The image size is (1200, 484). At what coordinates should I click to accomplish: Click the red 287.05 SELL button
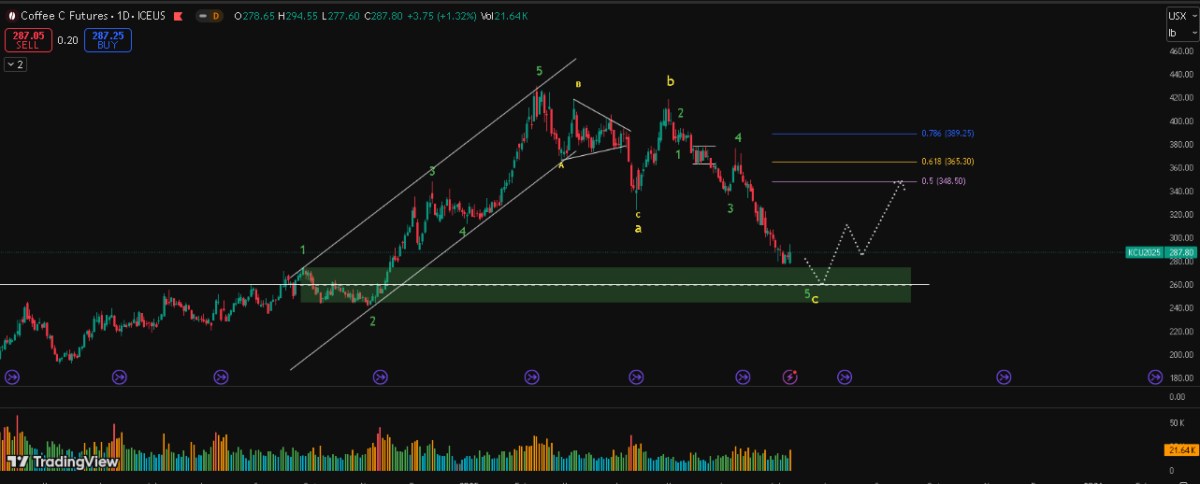(x=27, y=40)
